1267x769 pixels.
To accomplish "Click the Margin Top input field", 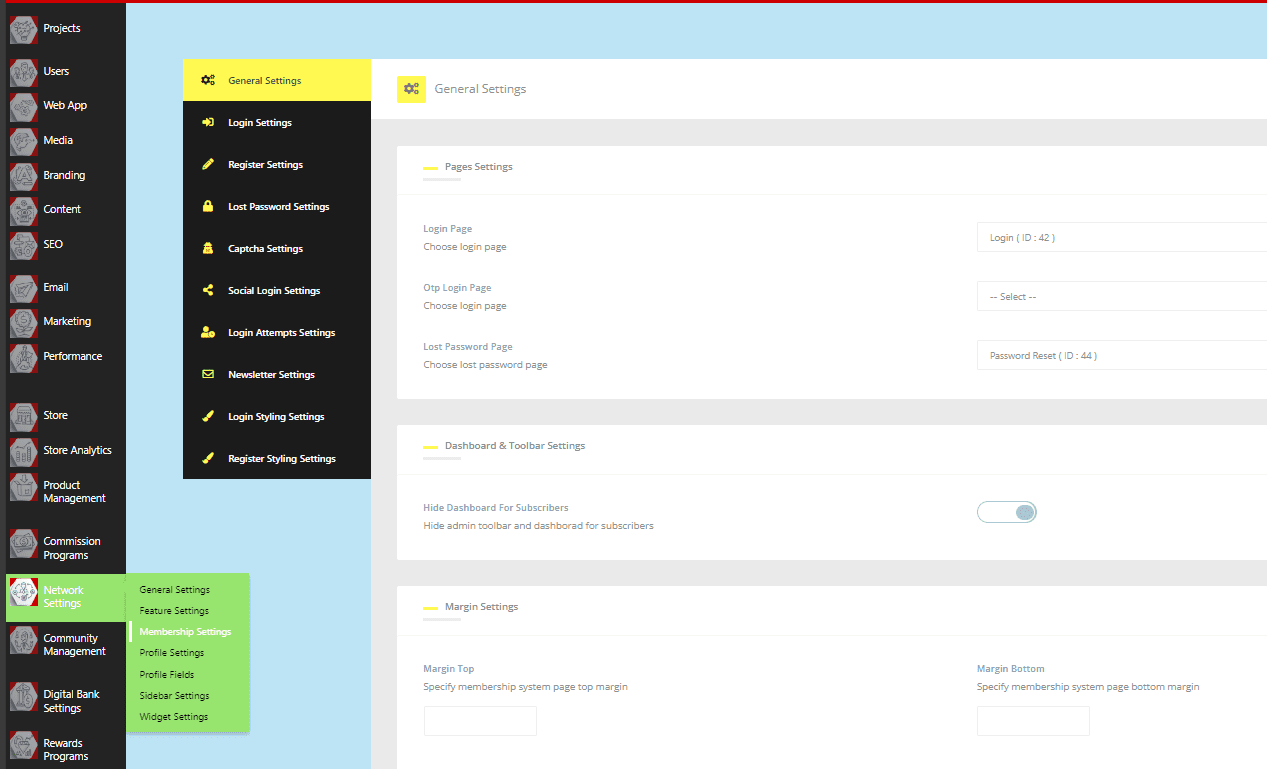I will point(480,721).
